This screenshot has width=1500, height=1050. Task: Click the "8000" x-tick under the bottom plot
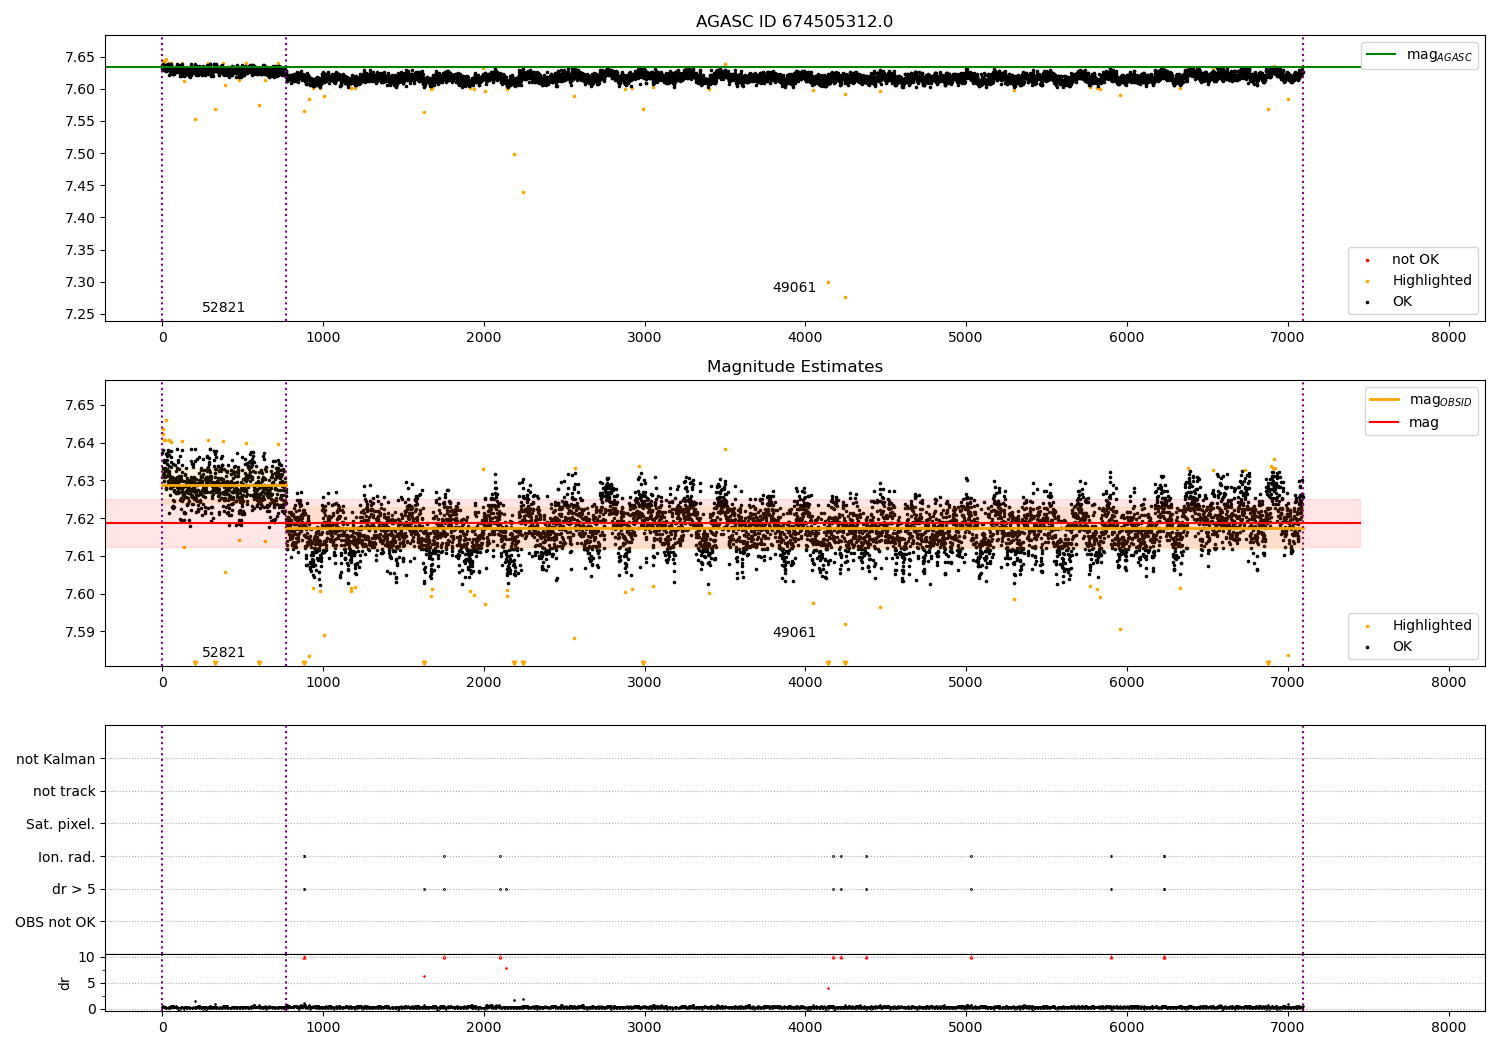tap(1449, 1028)
